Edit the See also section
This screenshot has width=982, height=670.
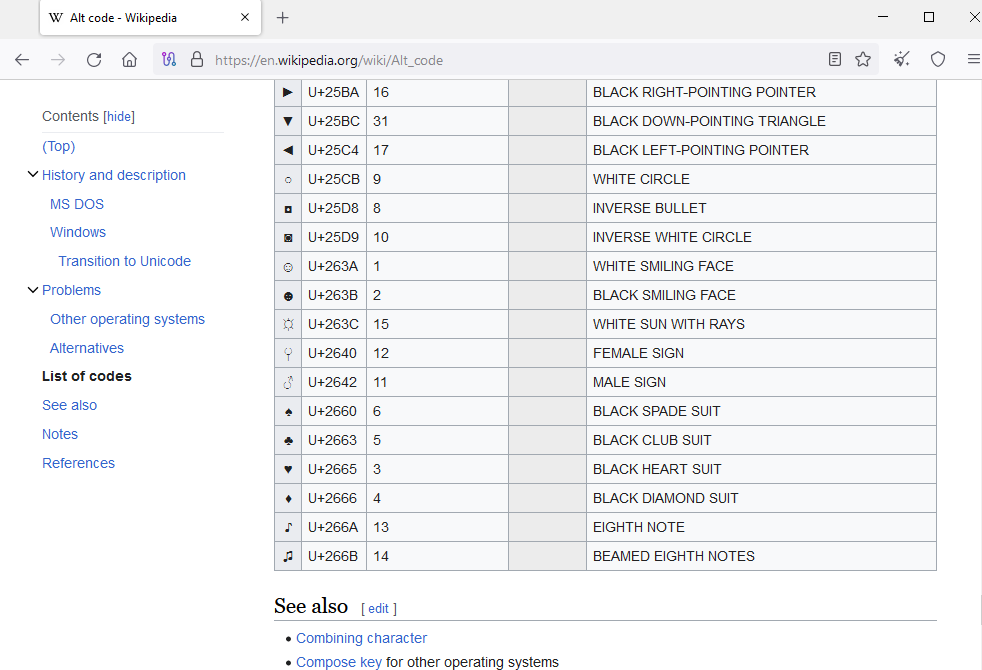pyautogui.click(x=378, y=609)
